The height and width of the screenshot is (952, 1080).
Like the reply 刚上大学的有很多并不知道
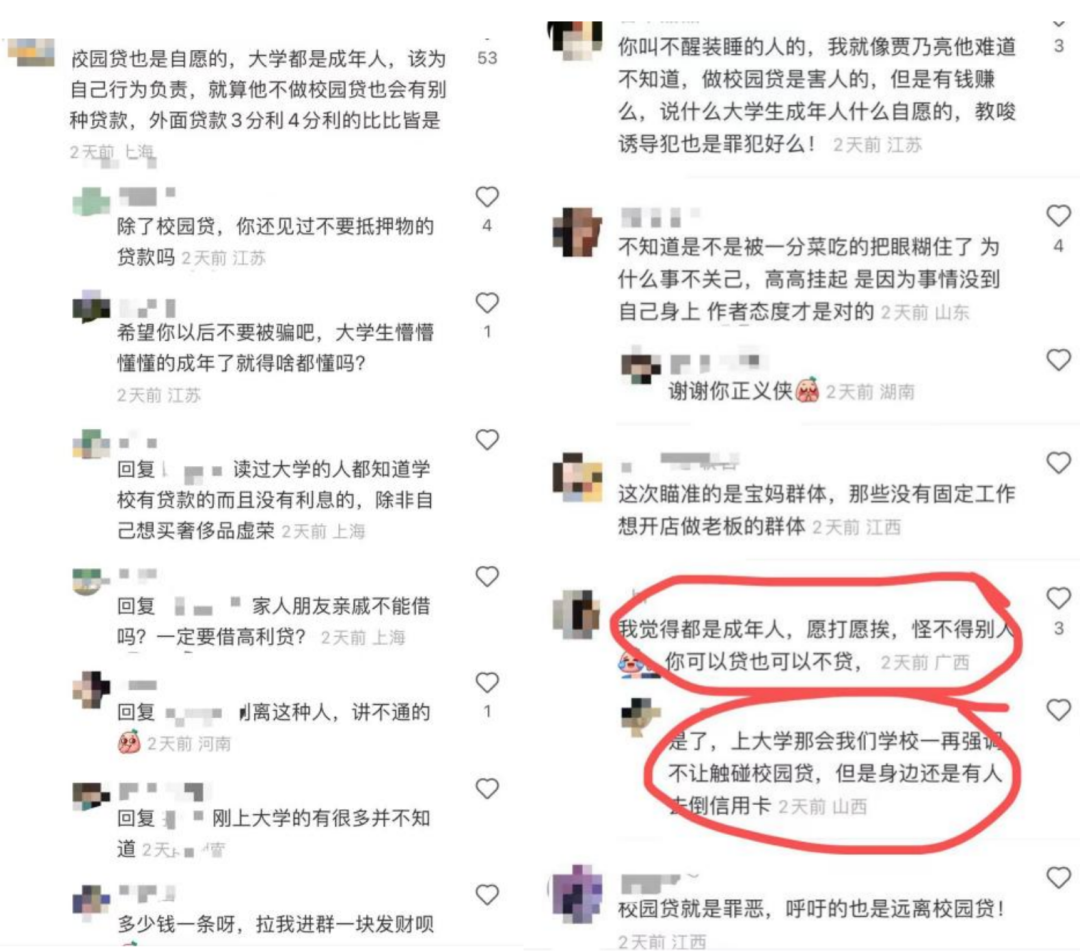(x=487, y=788)
